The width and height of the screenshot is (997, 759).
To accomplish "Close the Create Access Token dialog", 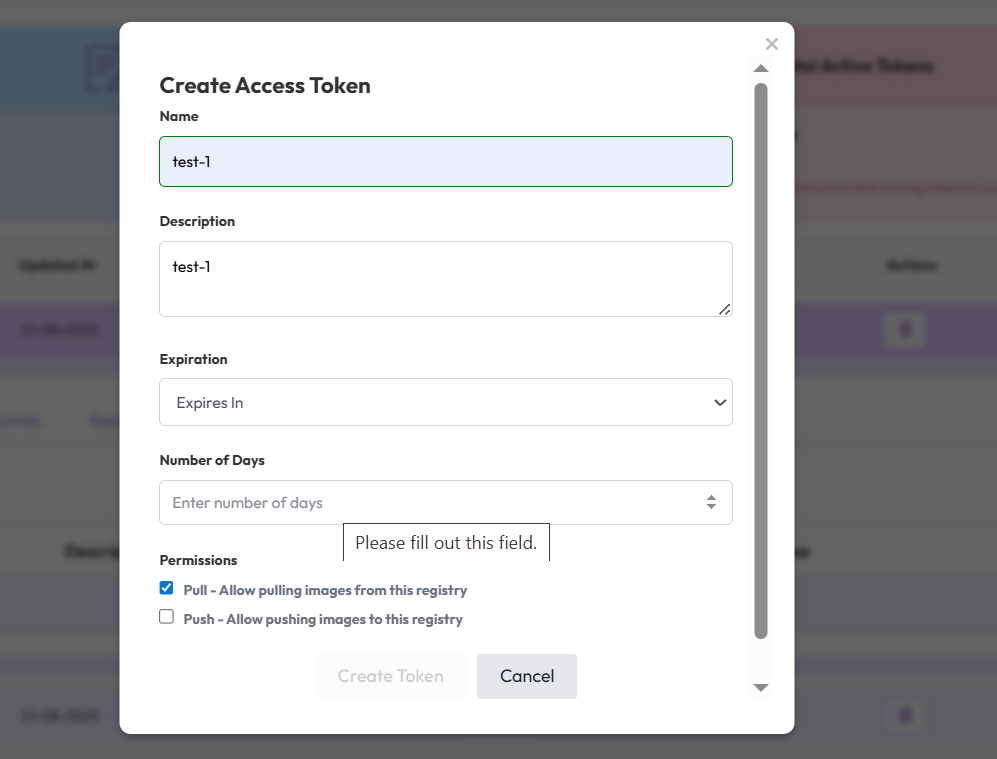I will coord(771,44).
